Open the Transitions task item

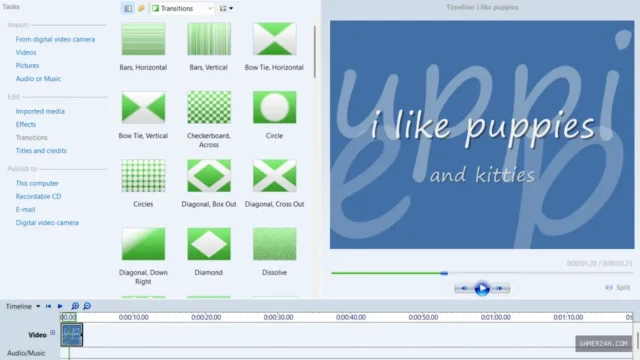(31, 138)
